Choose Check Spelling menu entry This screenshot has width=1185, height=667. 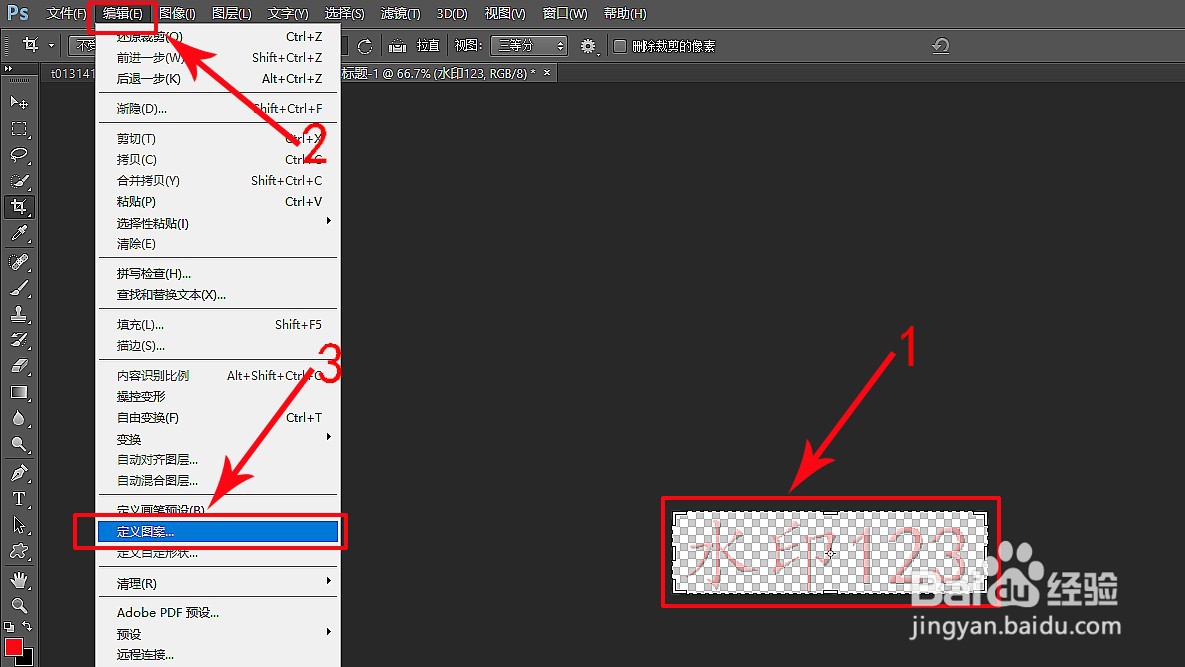pyautogui.click(x=218, y=273)
